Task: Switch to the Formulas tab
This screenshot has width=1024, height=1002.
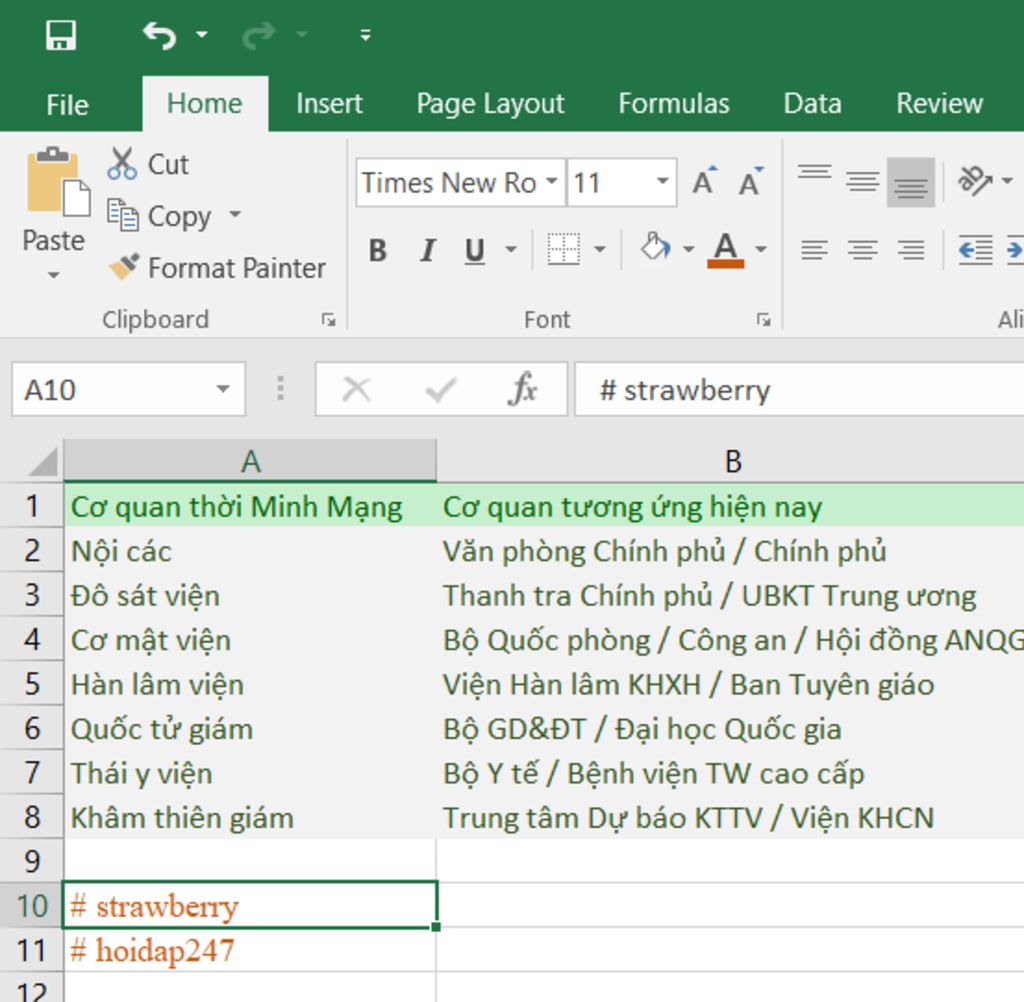Action: point(673,104)
